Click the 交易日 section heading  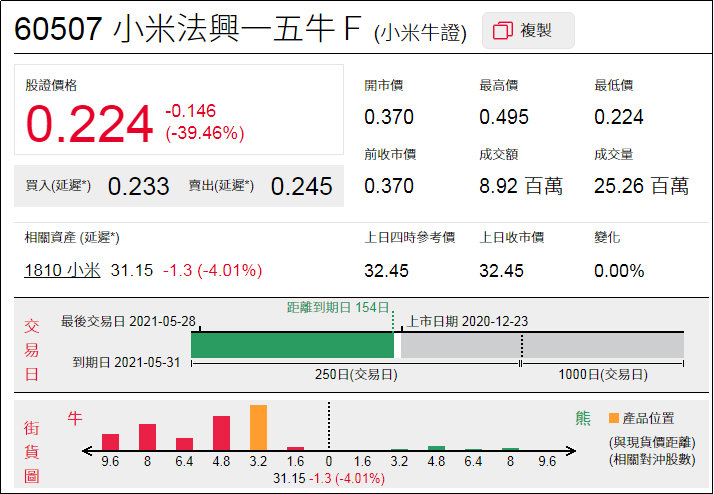[31, 350]
